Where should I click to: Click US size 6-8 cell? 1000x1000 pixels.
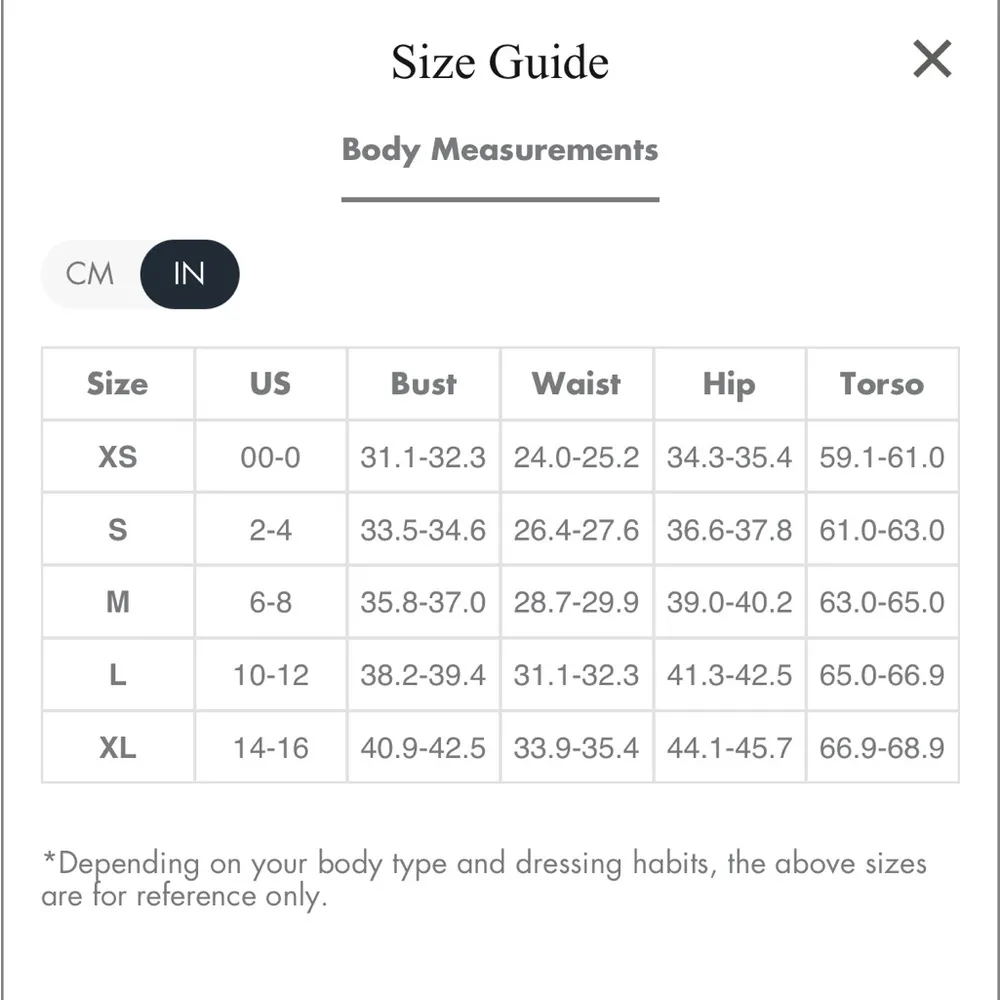[x=270, y=602]
